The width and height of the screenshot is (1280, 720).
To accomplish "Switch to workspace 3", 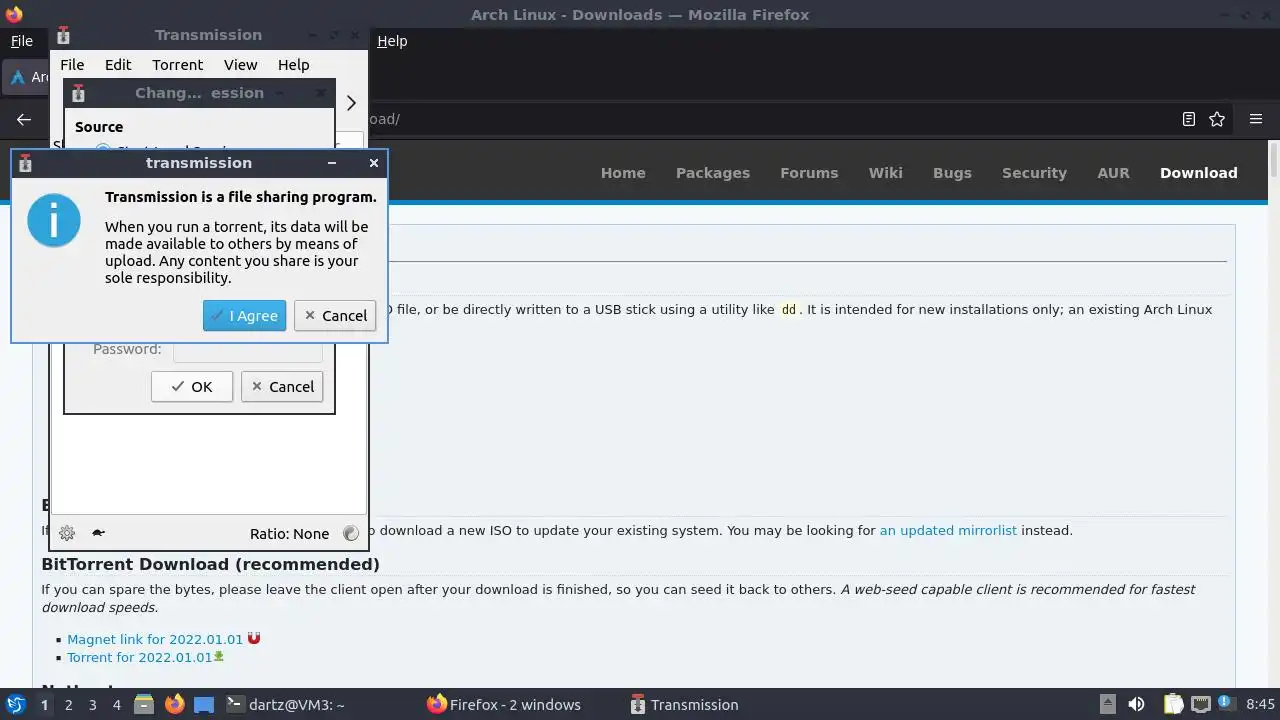I will tap(92, 705).
